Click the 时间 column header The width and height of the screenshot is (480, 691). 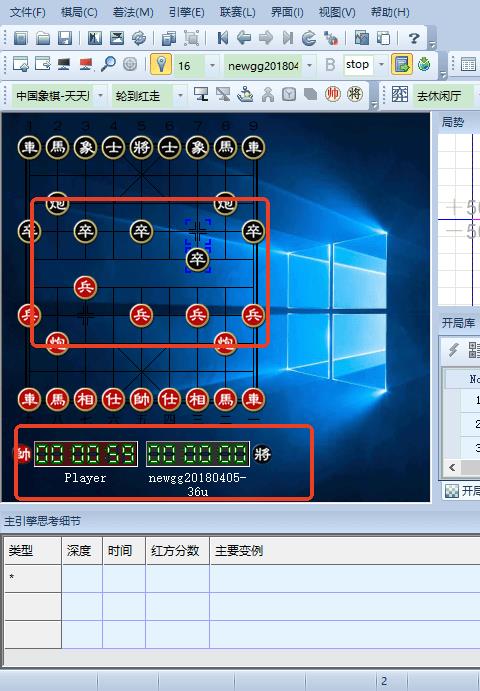coord(124,551)
